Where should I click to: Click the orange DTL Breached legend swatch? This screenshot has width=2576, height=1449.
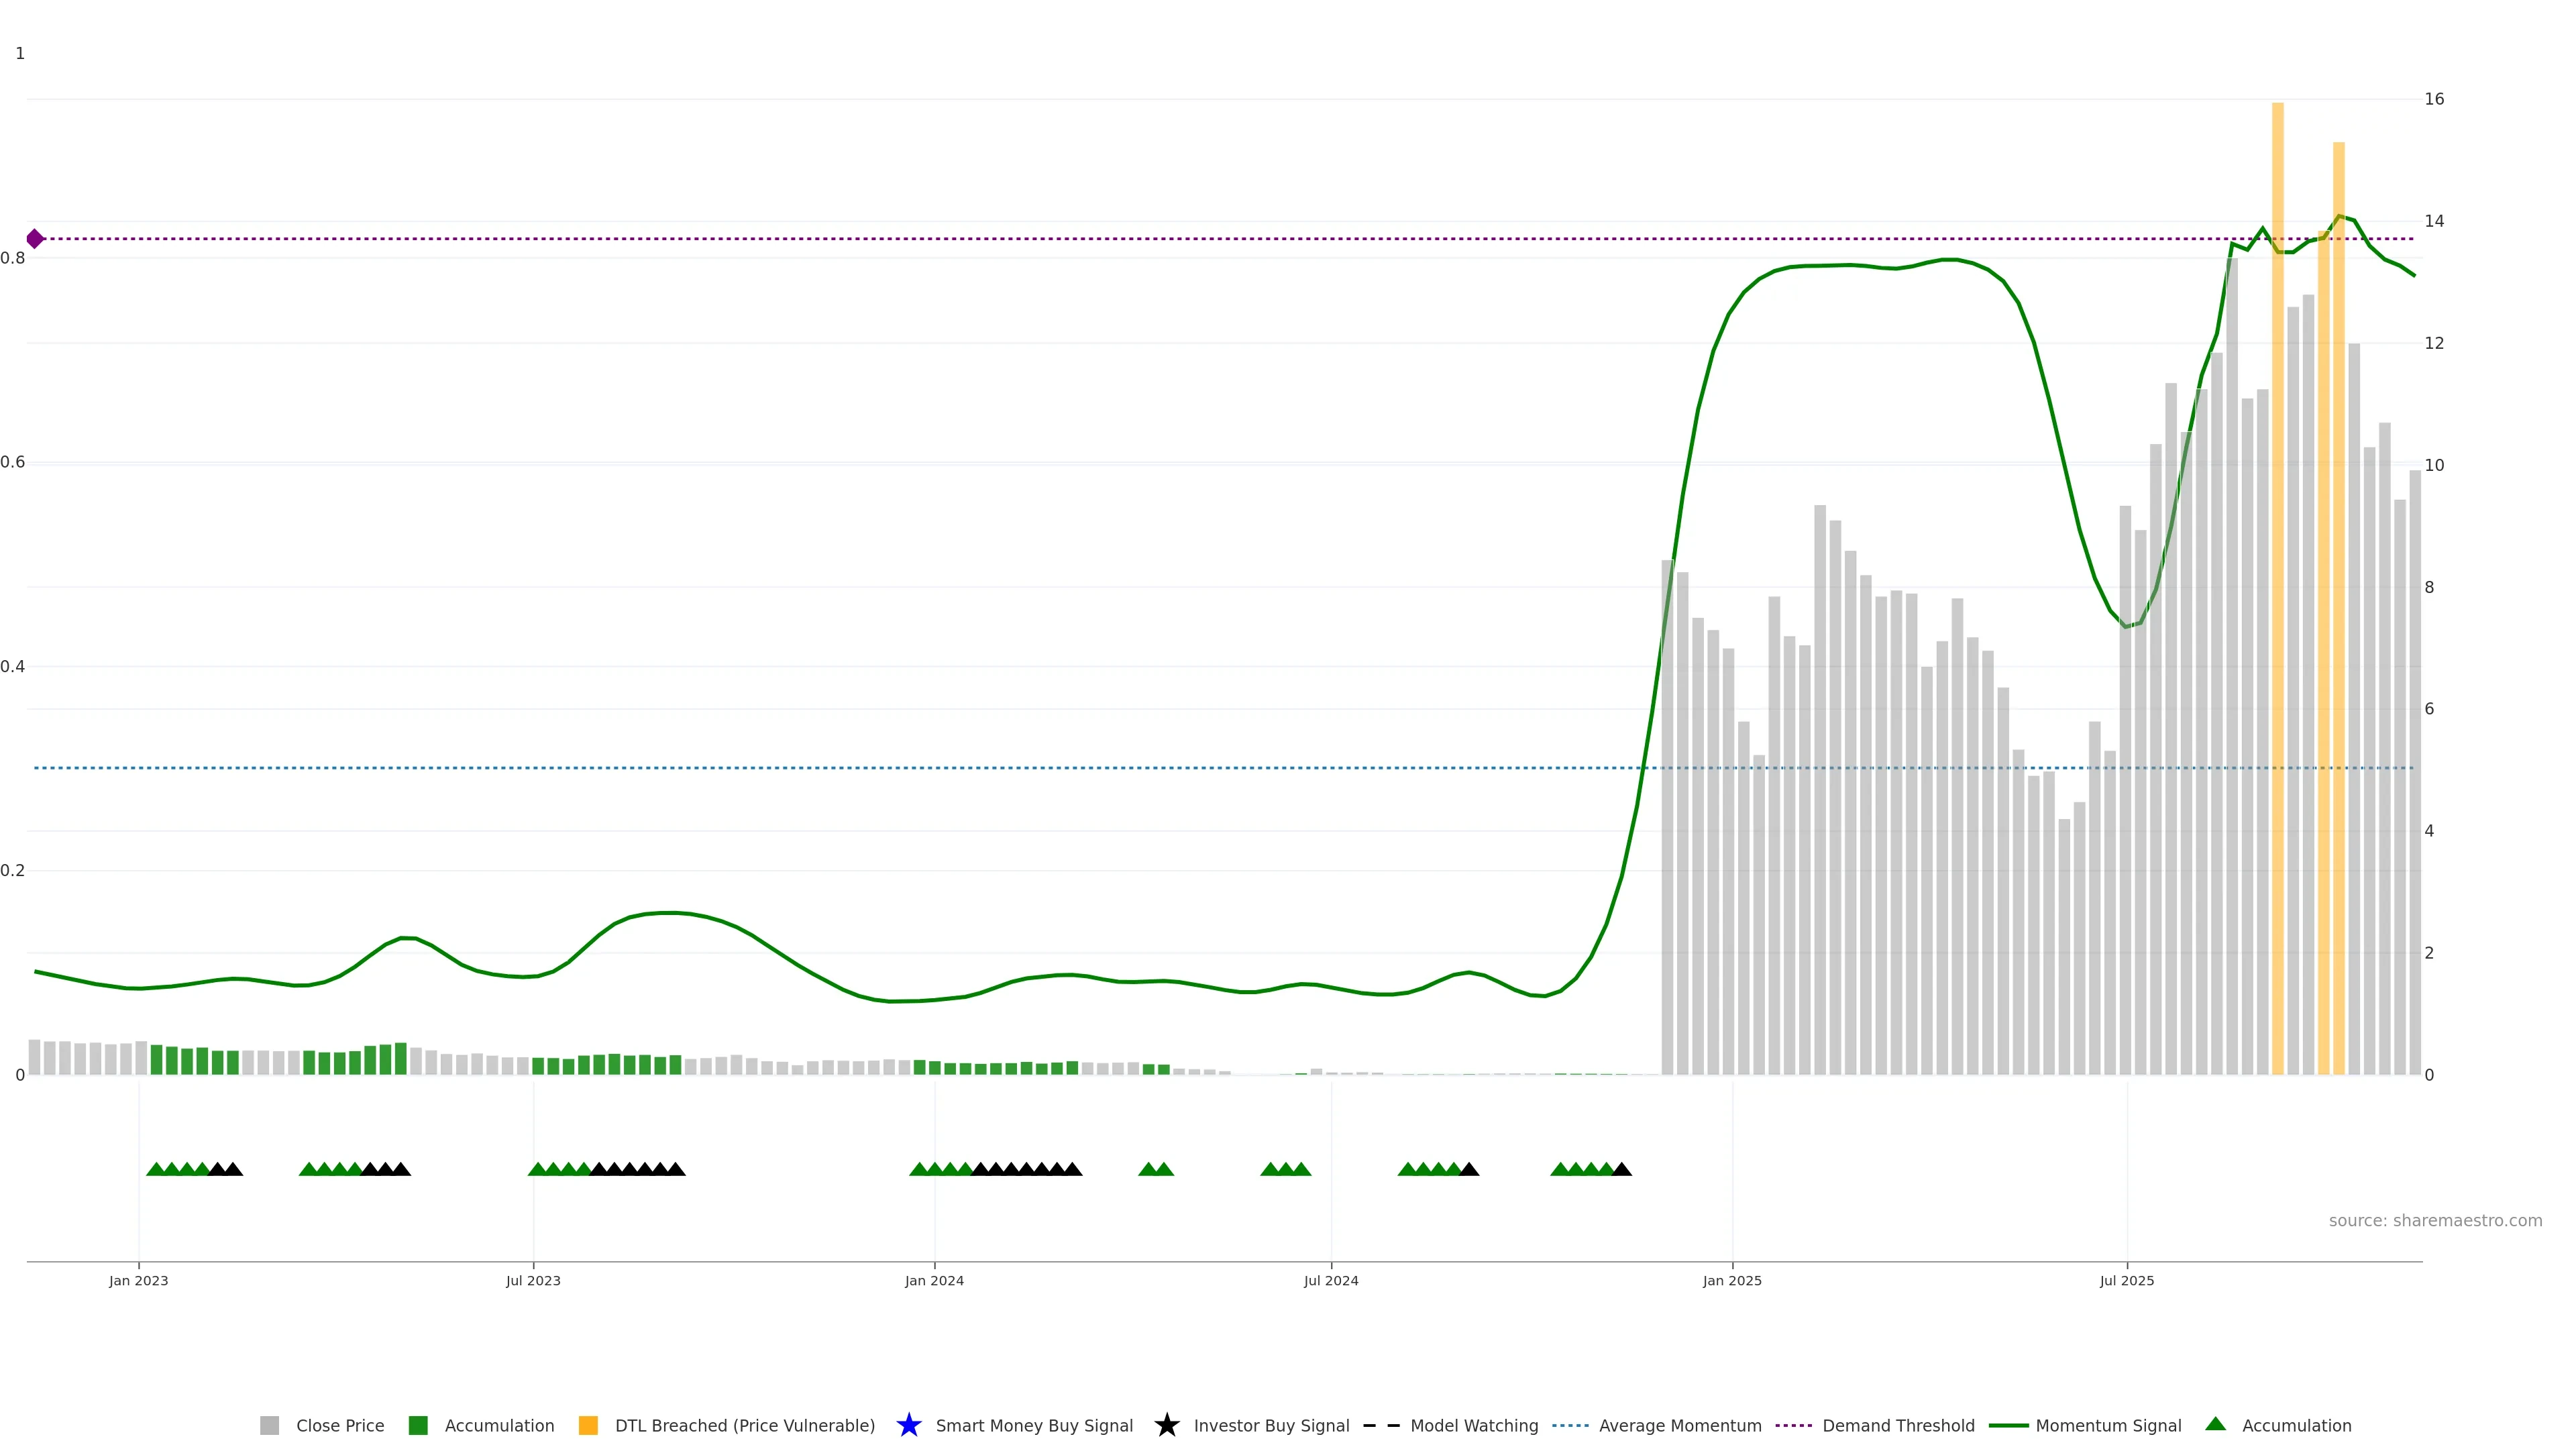pyautogui.click(x=588, y=1425)
